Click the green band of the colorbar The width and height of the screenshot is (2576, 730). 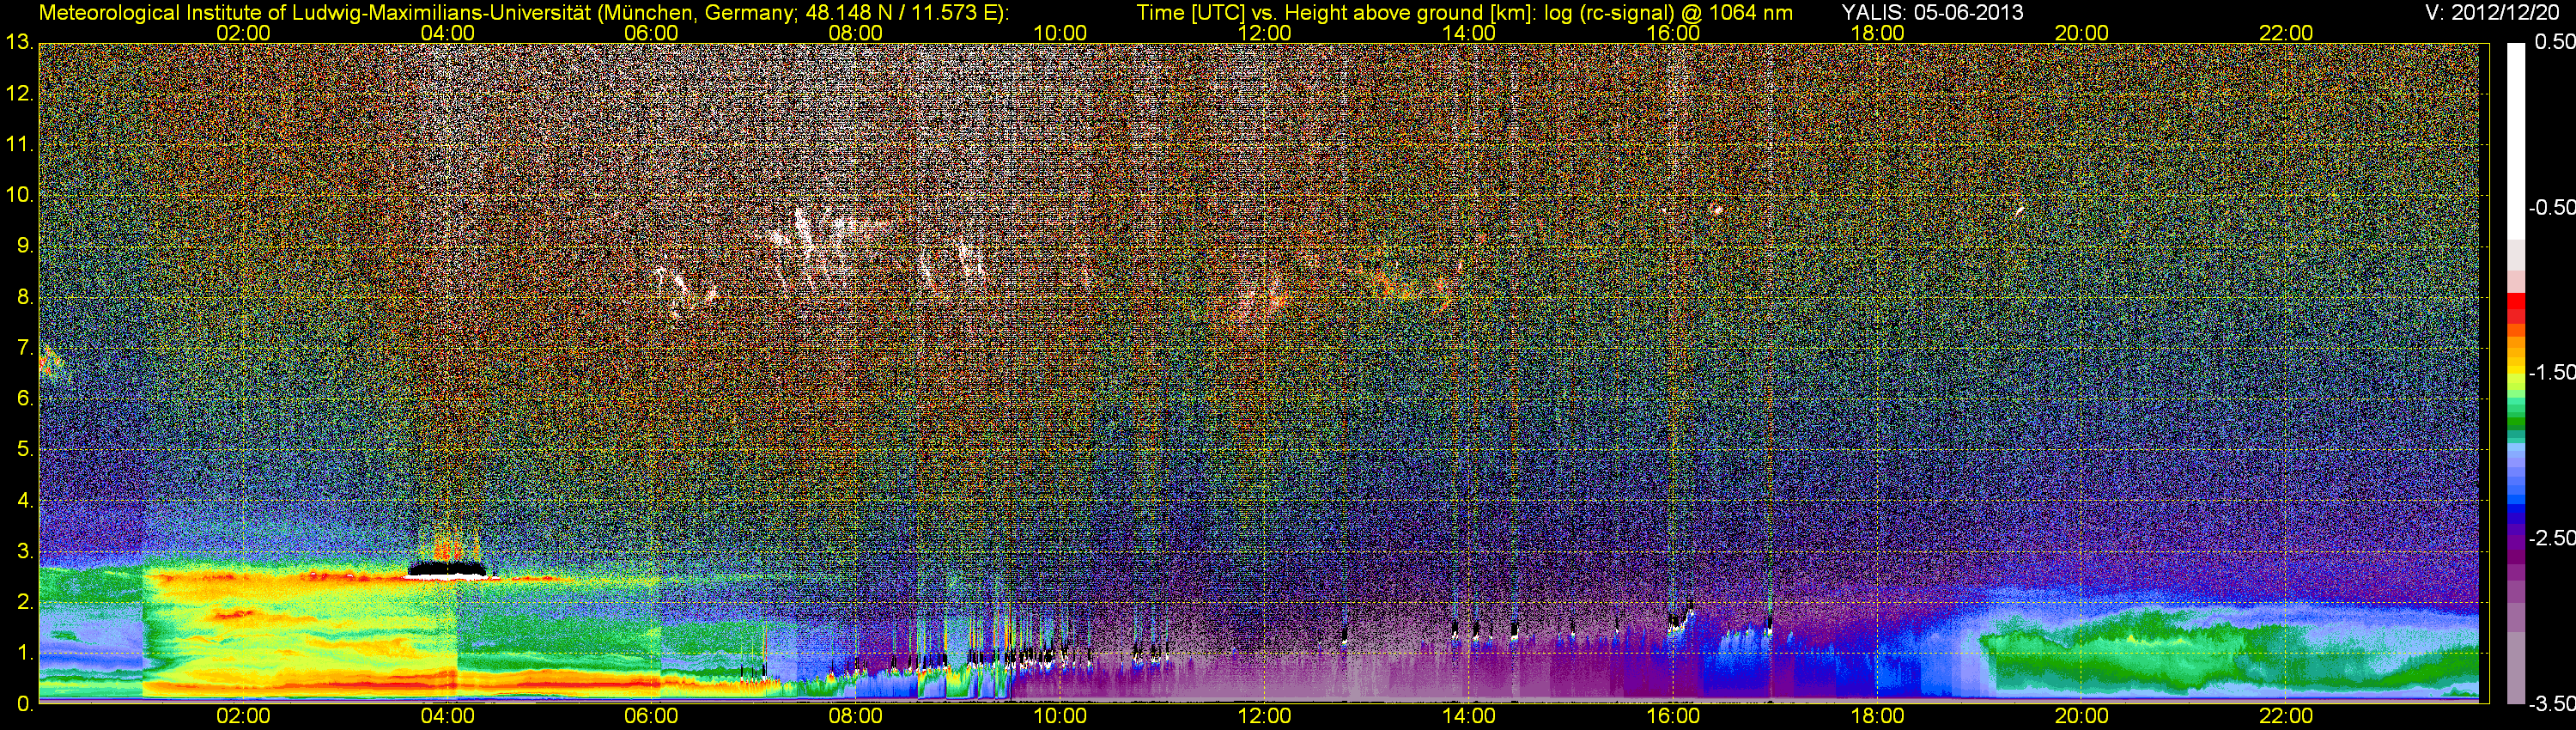tap(2515, 419)
